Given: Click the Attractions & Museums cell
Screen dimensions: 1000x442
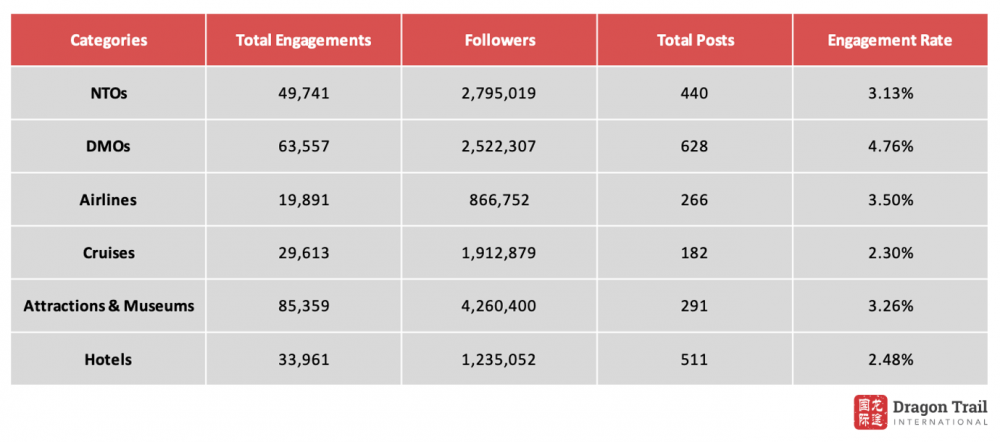Looking at the screenshot, I should click(109, 306).
